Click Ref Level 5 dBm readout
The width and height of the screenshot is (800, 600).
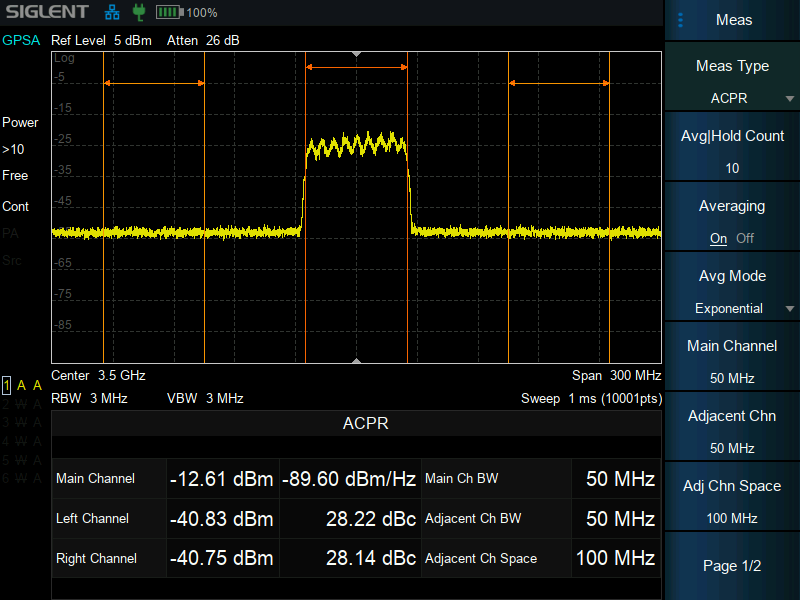(x=101, y=40)
